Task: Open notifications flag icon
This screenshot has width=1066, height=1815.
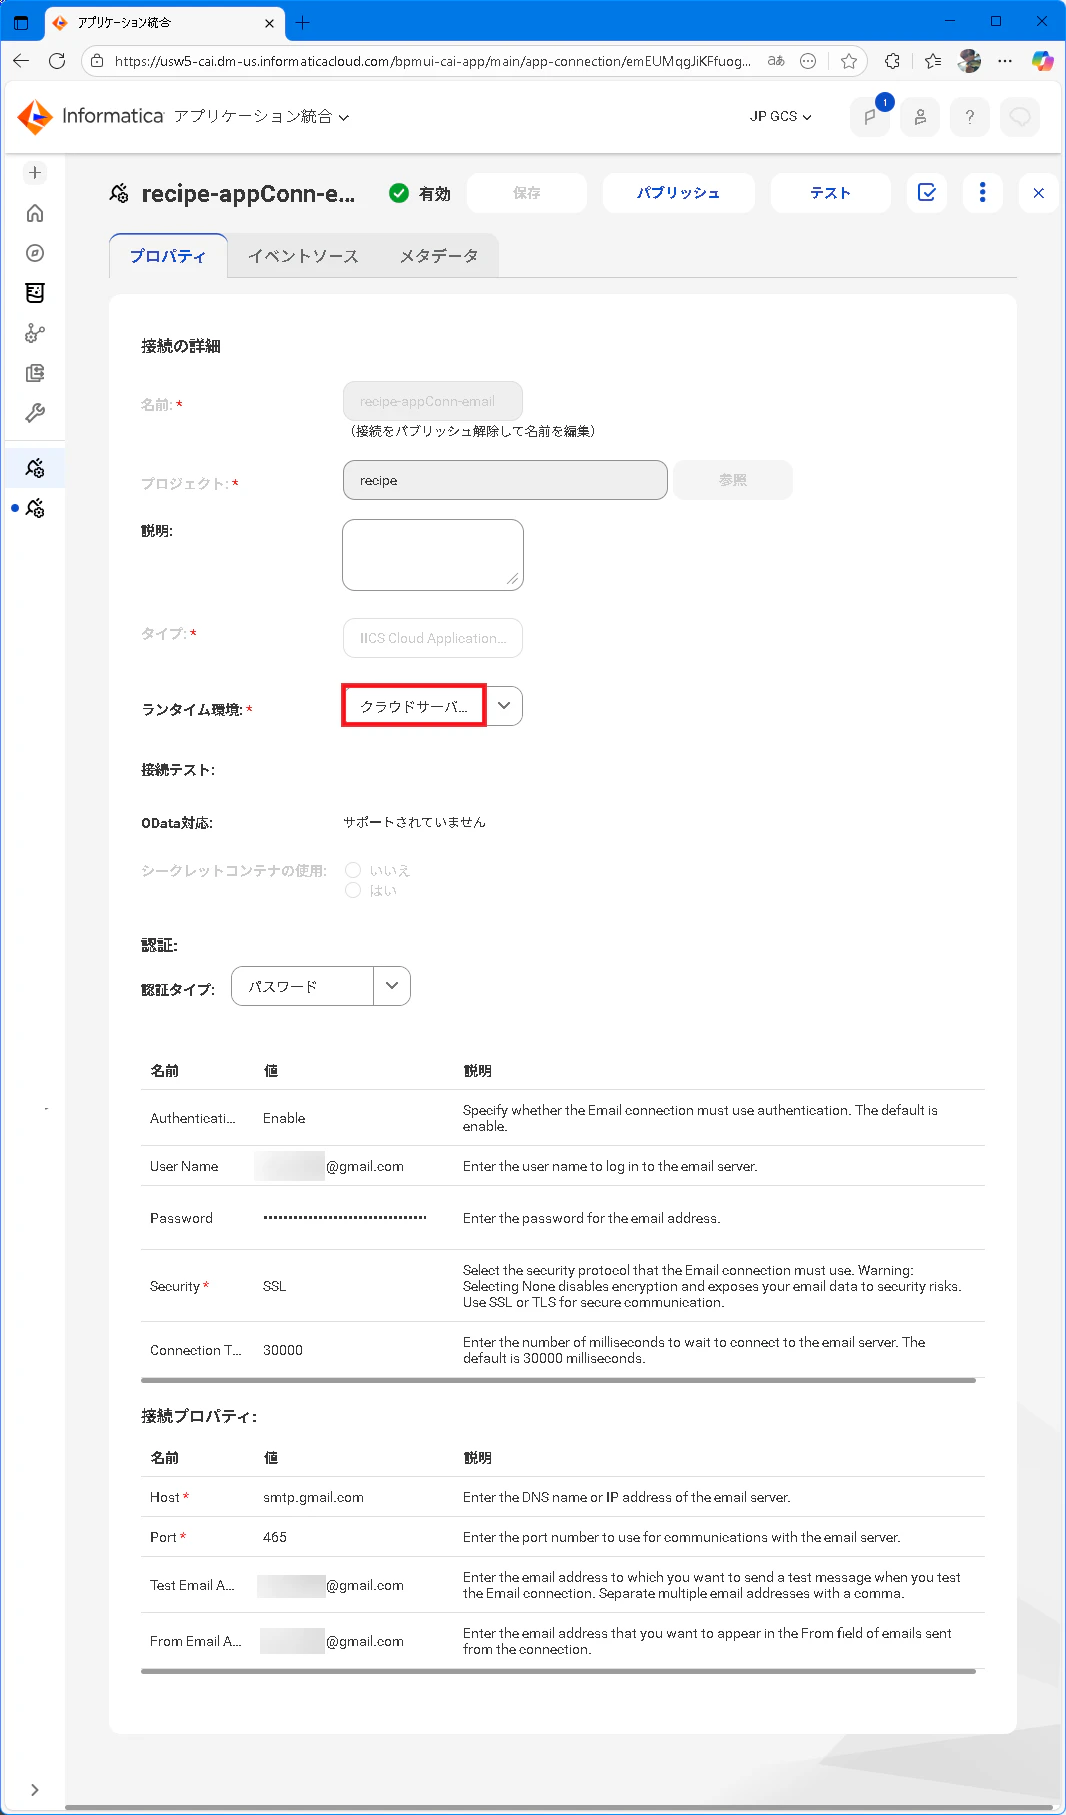Action: click(870, 117)
